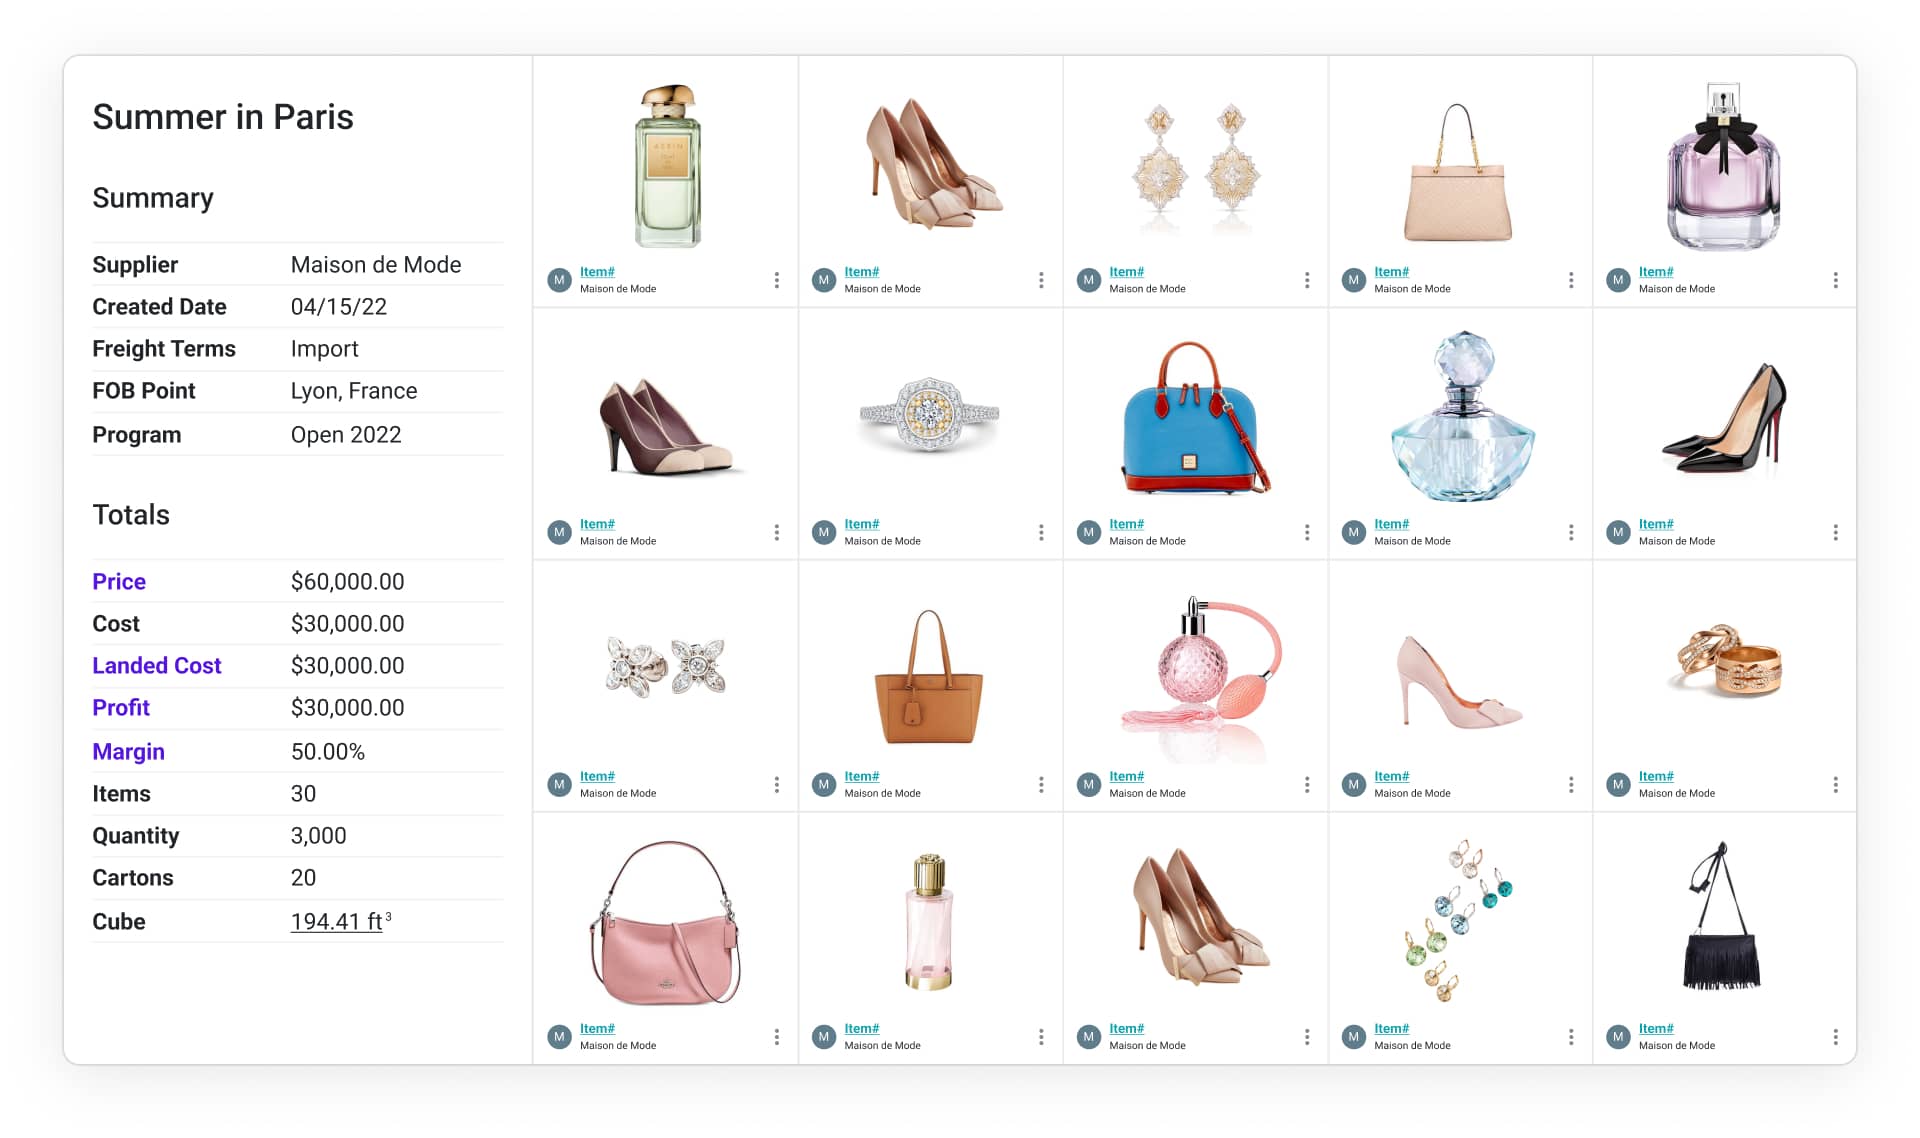This screenshot has height=1138, width=1920.
Task: Open three-dot menu on blue satchel handbag card
Action: [1306, 532]
